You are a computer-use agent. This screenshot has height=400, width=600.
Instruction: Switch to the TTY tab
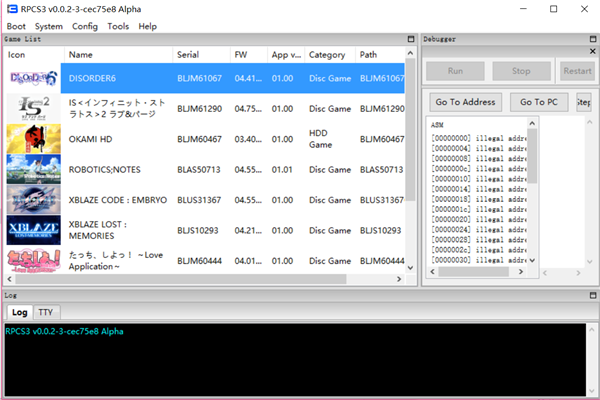pos(45,312)
